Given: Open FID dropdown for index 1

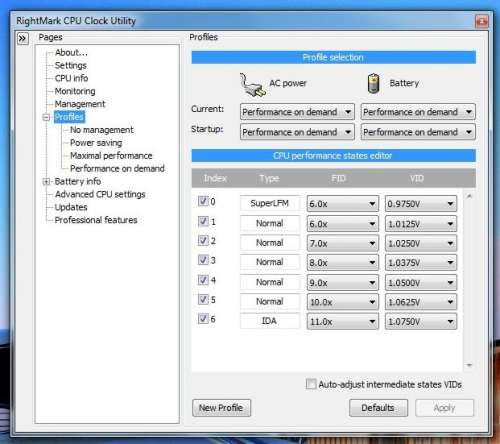Looking at the screenshot, I should click(343, 224).
